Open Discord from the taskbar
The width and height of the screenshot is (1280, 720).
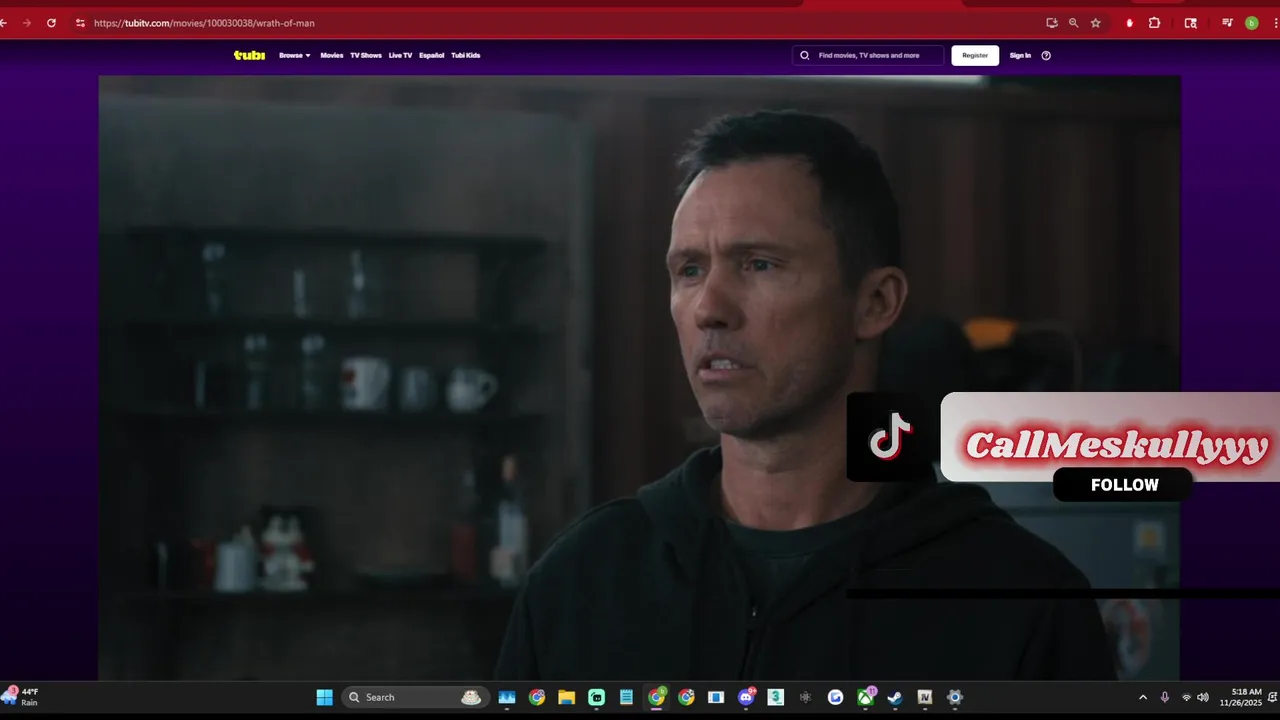tap(746, 697)
